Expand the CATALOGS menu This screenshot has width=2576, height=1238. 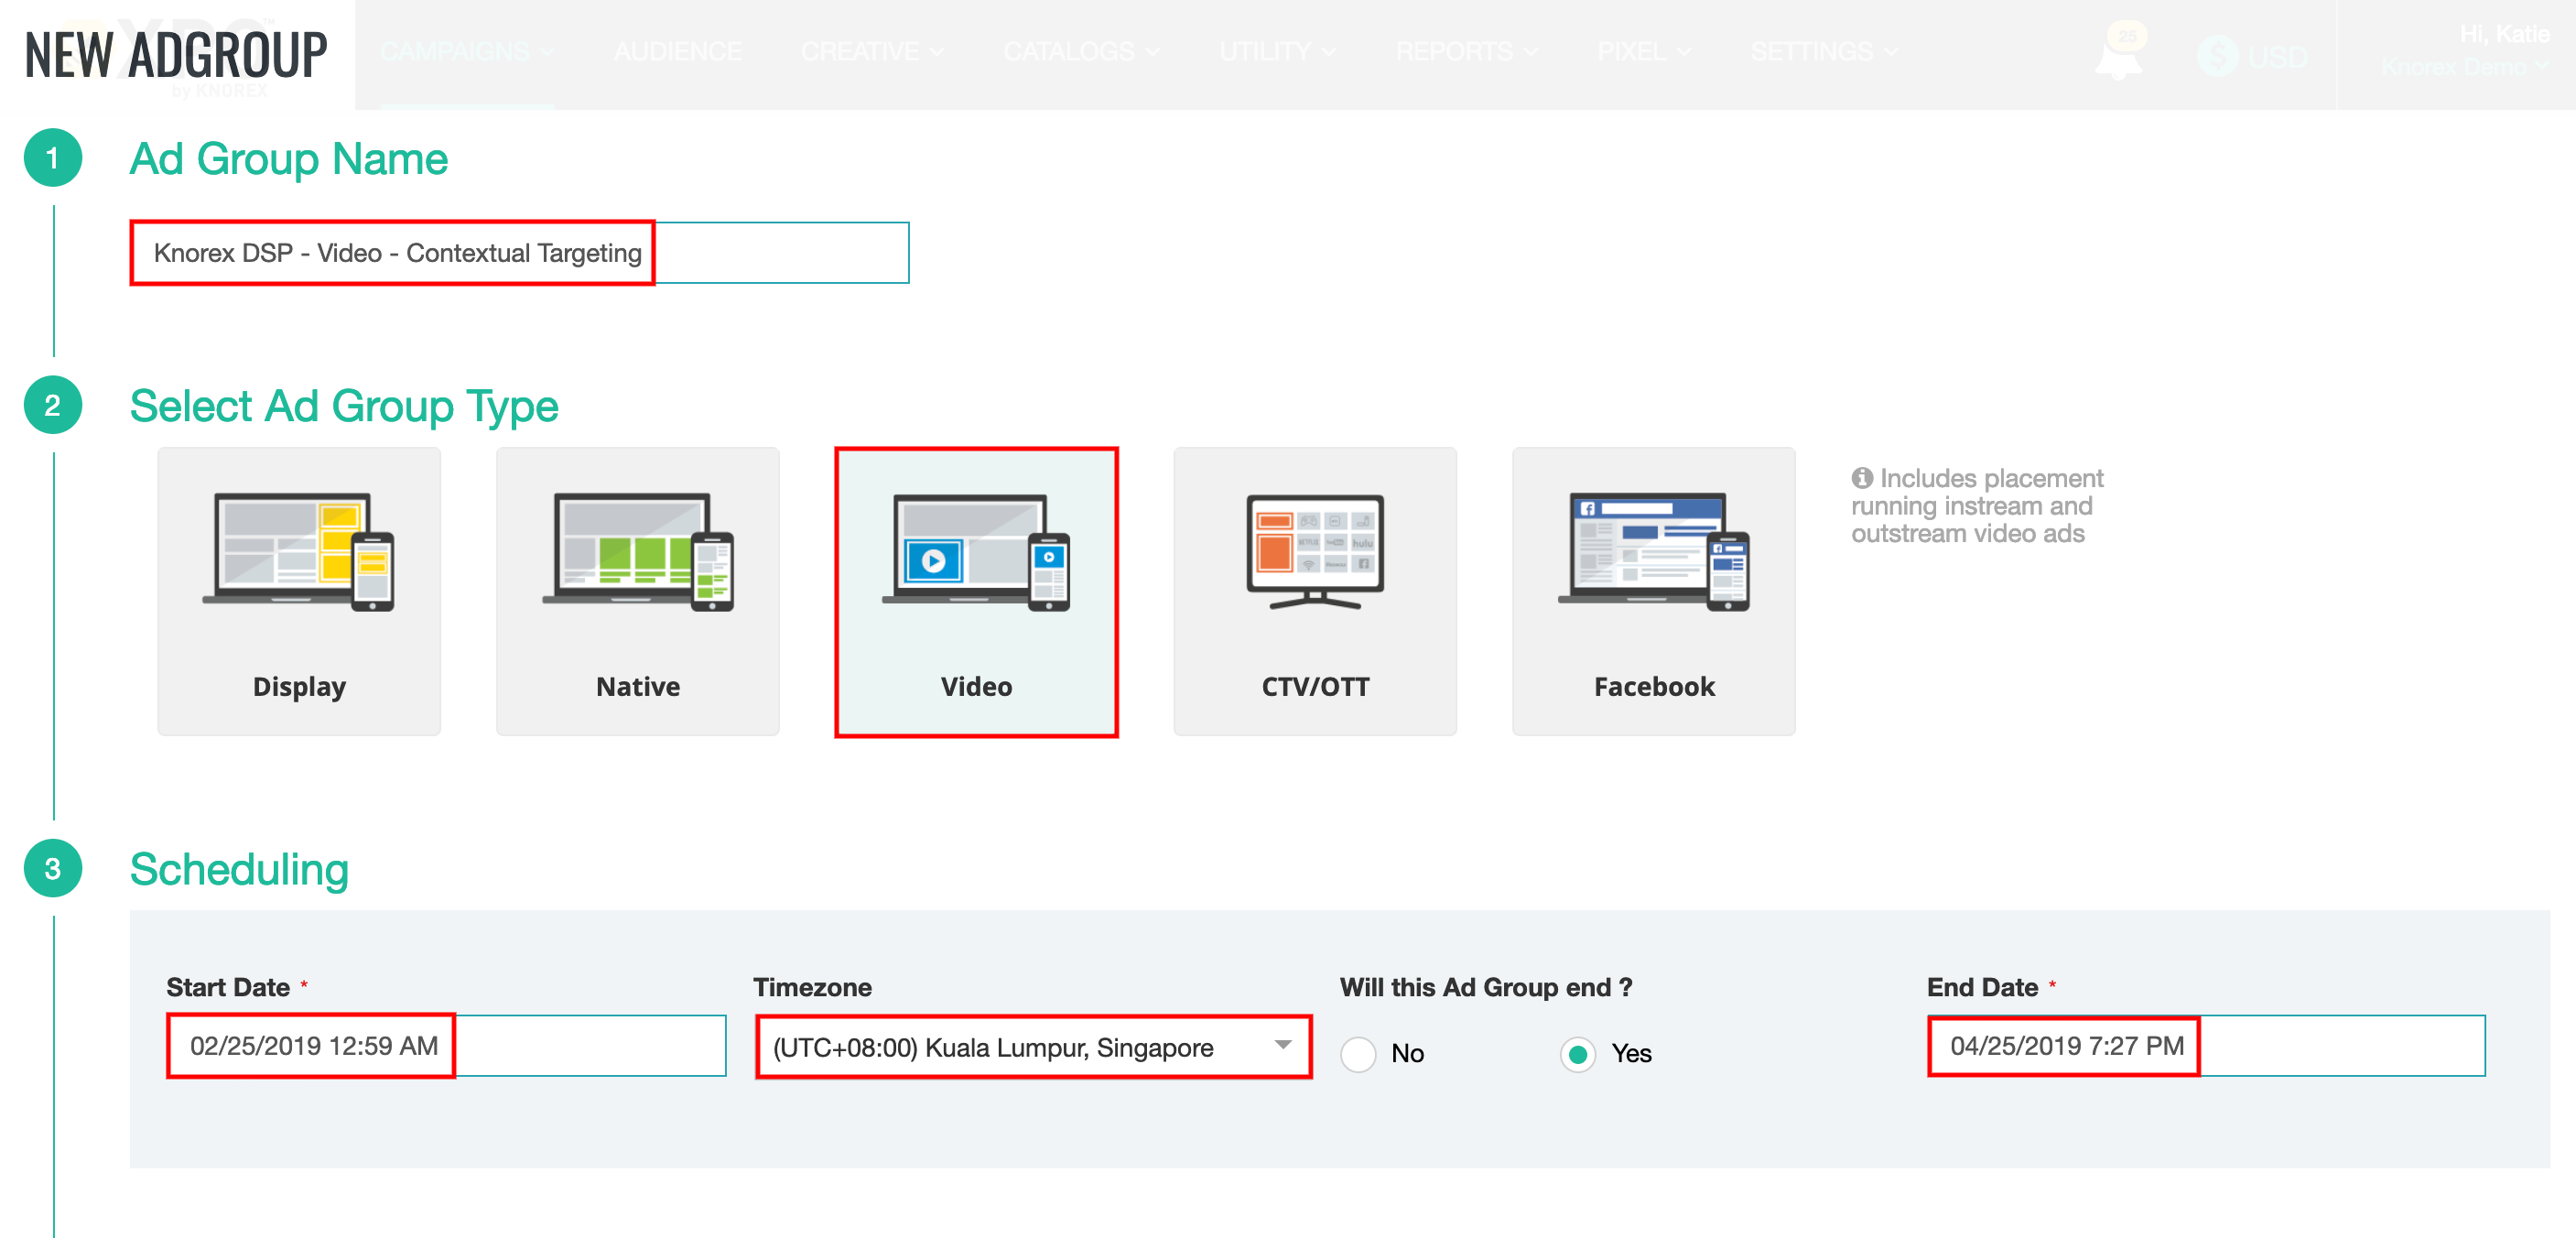[1082, 51]
